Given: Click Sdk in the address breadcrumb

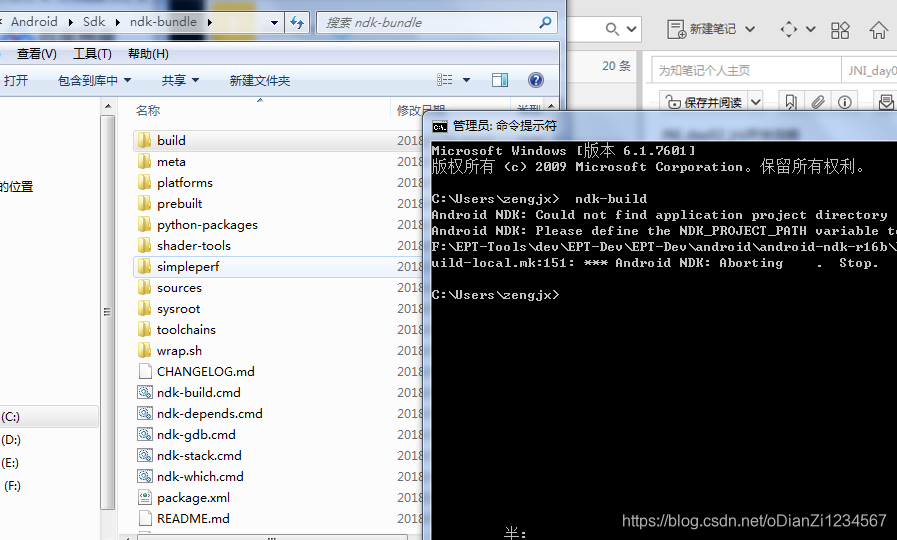Looking at the screenshot, I should pyautogui.click(x=94, y=22).
